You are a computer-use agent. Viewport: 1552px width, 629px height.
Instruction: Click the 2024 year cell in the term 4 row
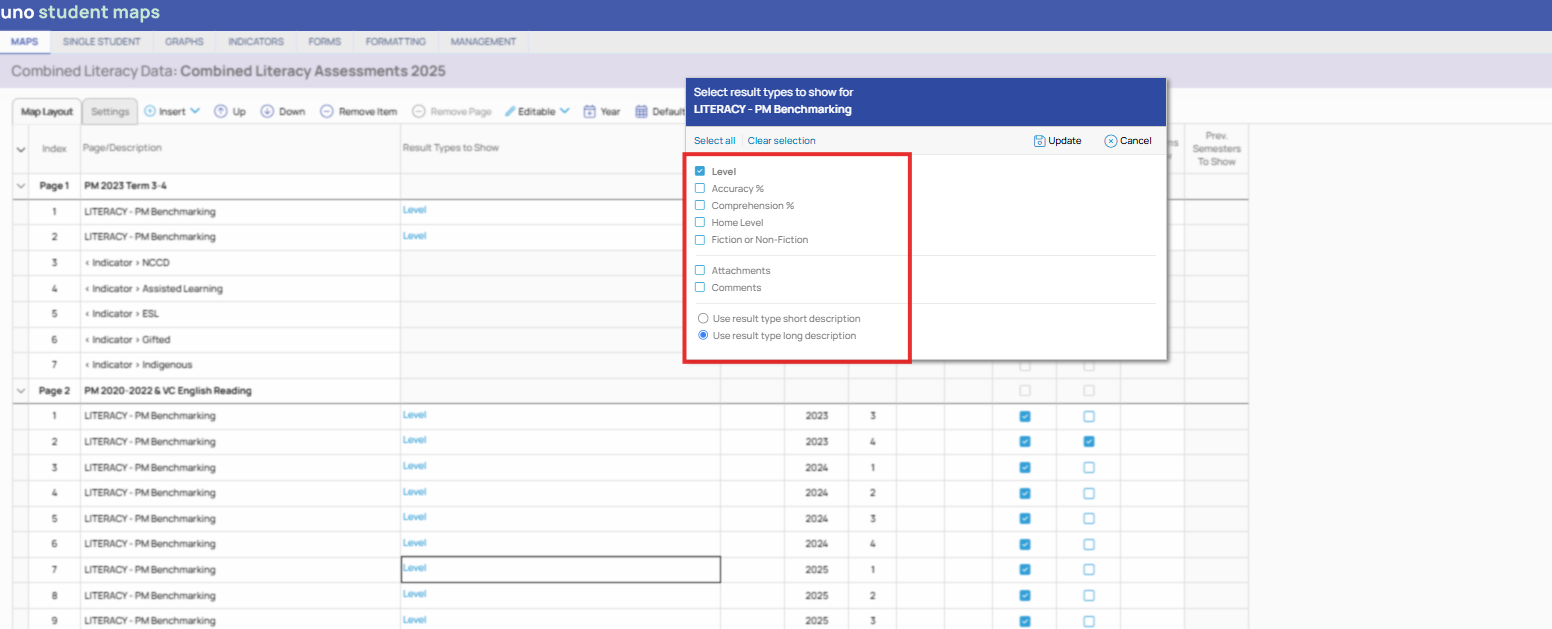click(x=816, y=543)
